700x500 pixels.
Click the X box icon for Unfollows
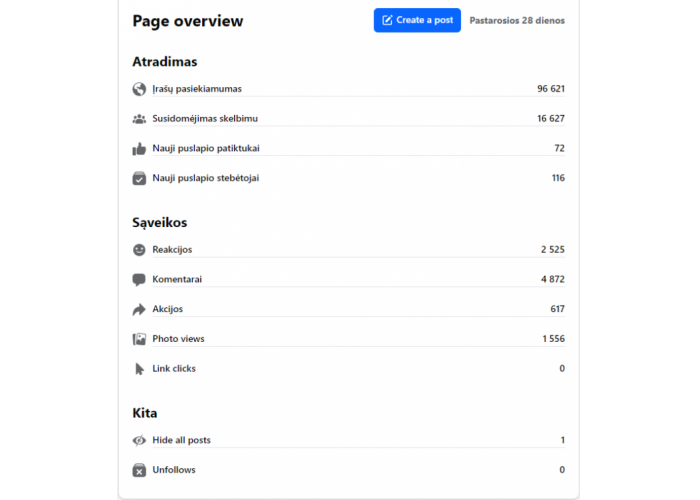139,470
